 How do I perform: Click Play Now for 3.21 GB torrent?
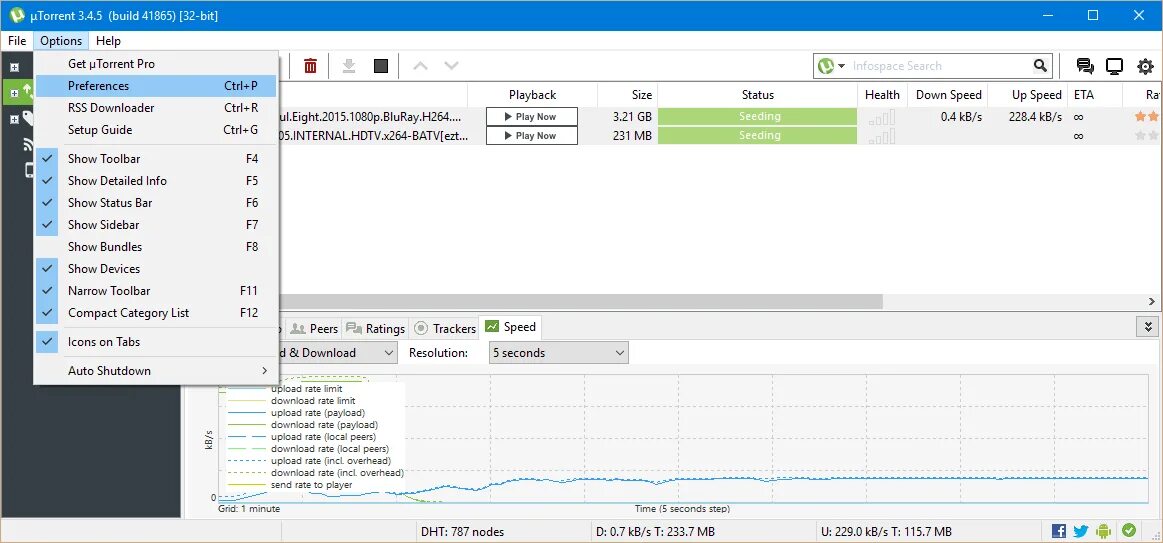point(532,116)
